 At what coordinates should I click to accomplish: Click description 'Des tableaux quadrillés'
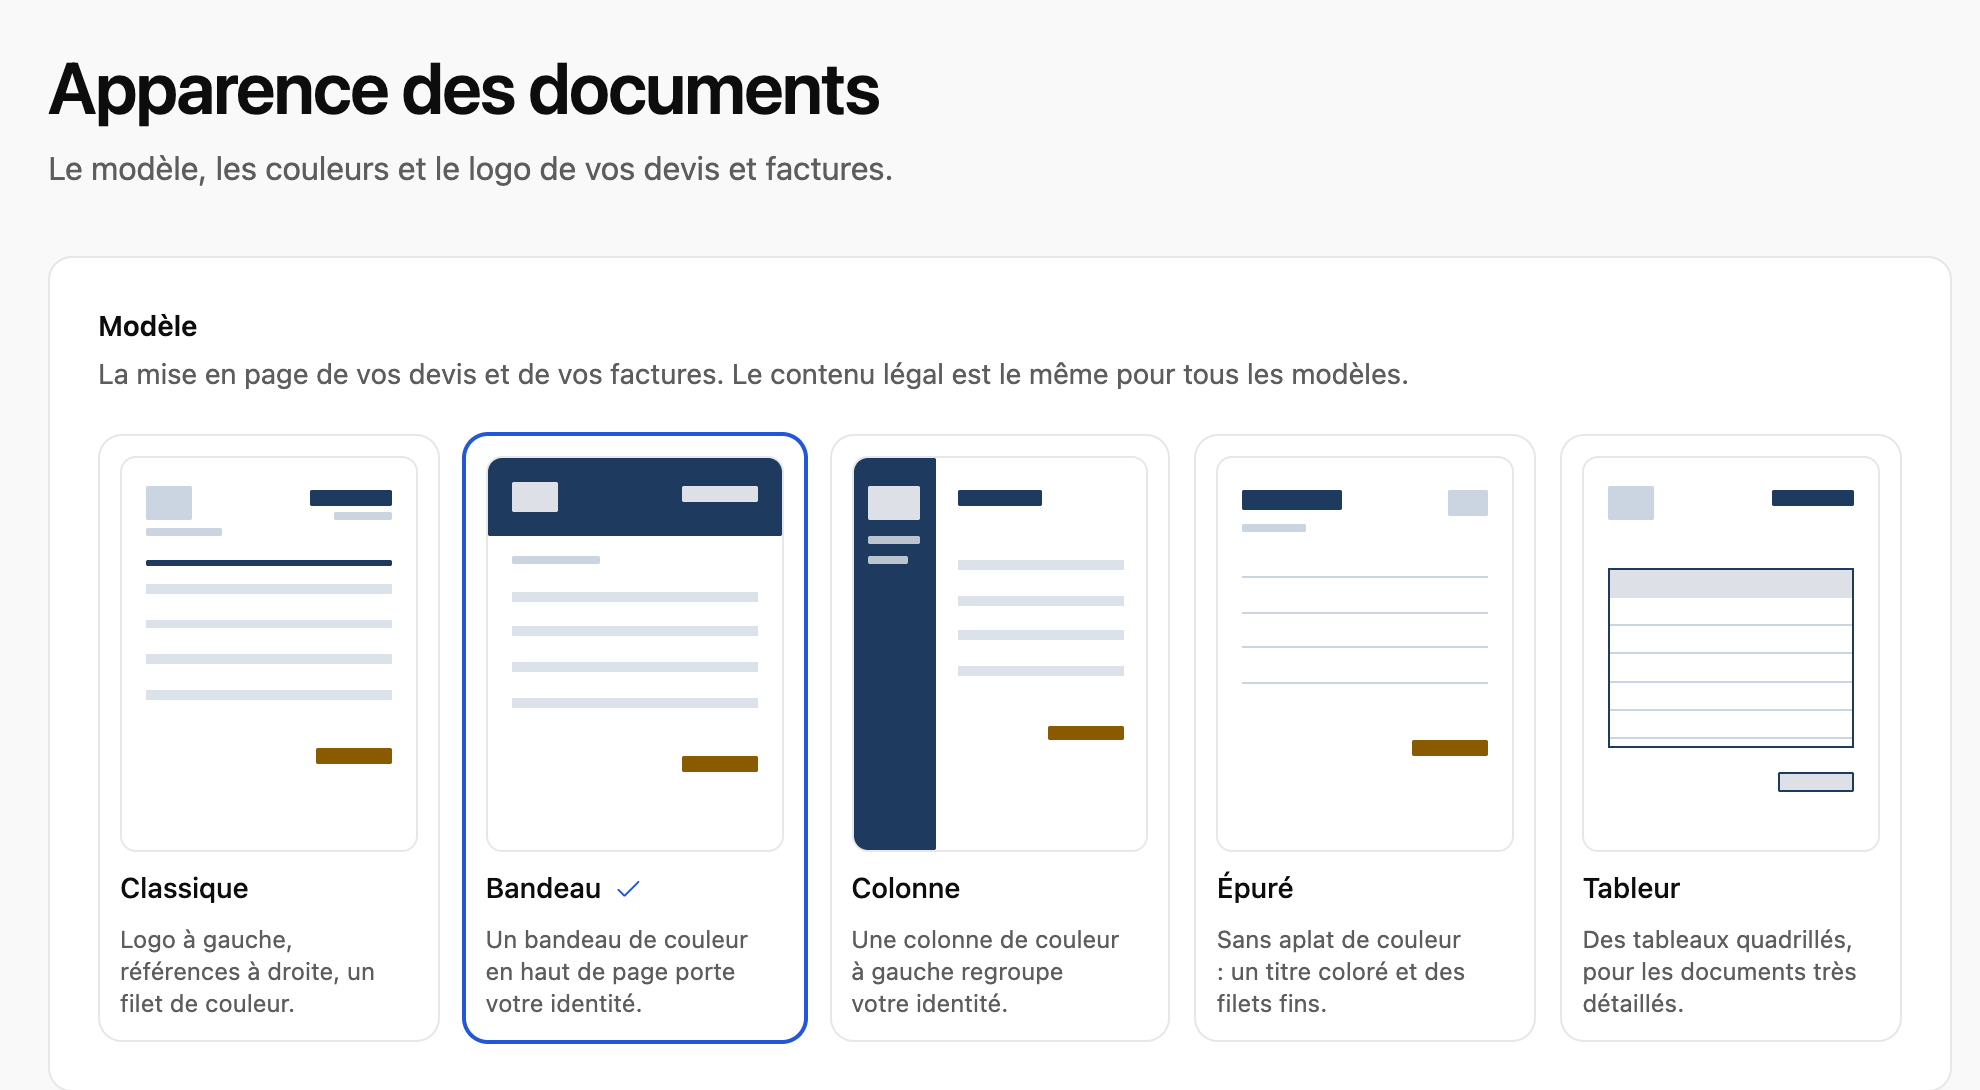coord(1719,971)
